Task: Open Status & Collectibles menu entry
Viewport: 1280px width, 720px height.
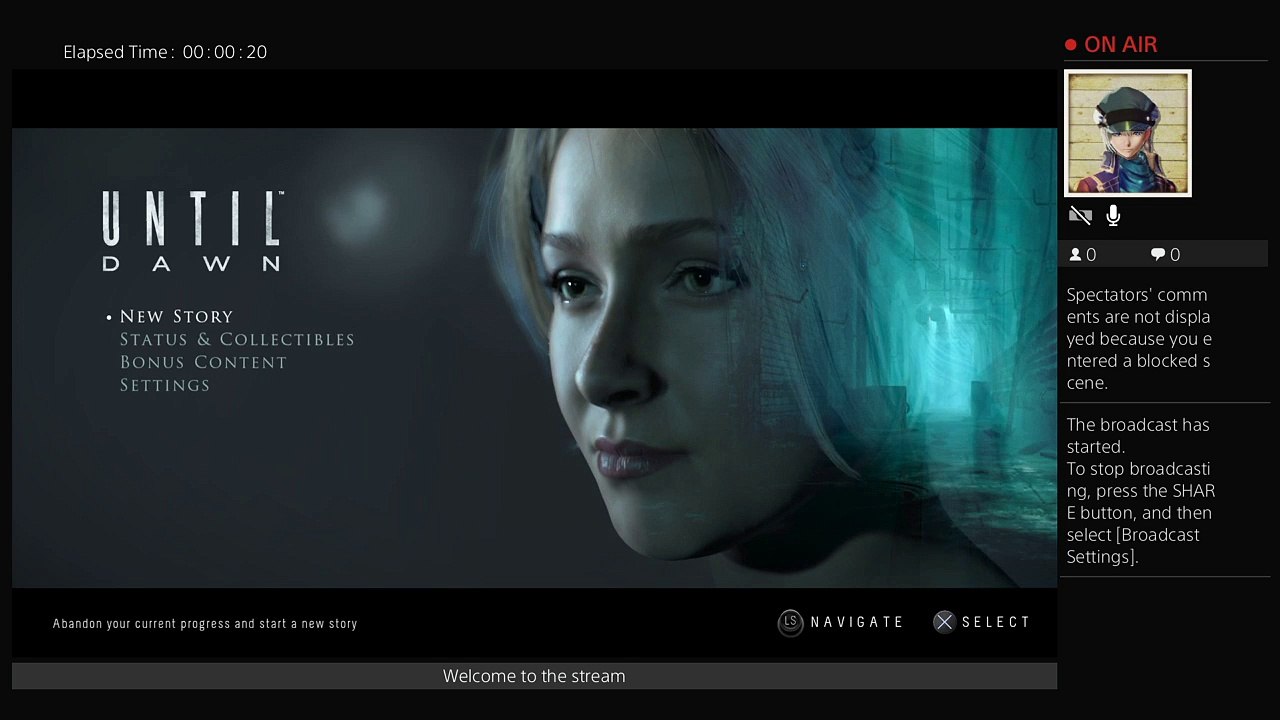Action: point(237,340)
